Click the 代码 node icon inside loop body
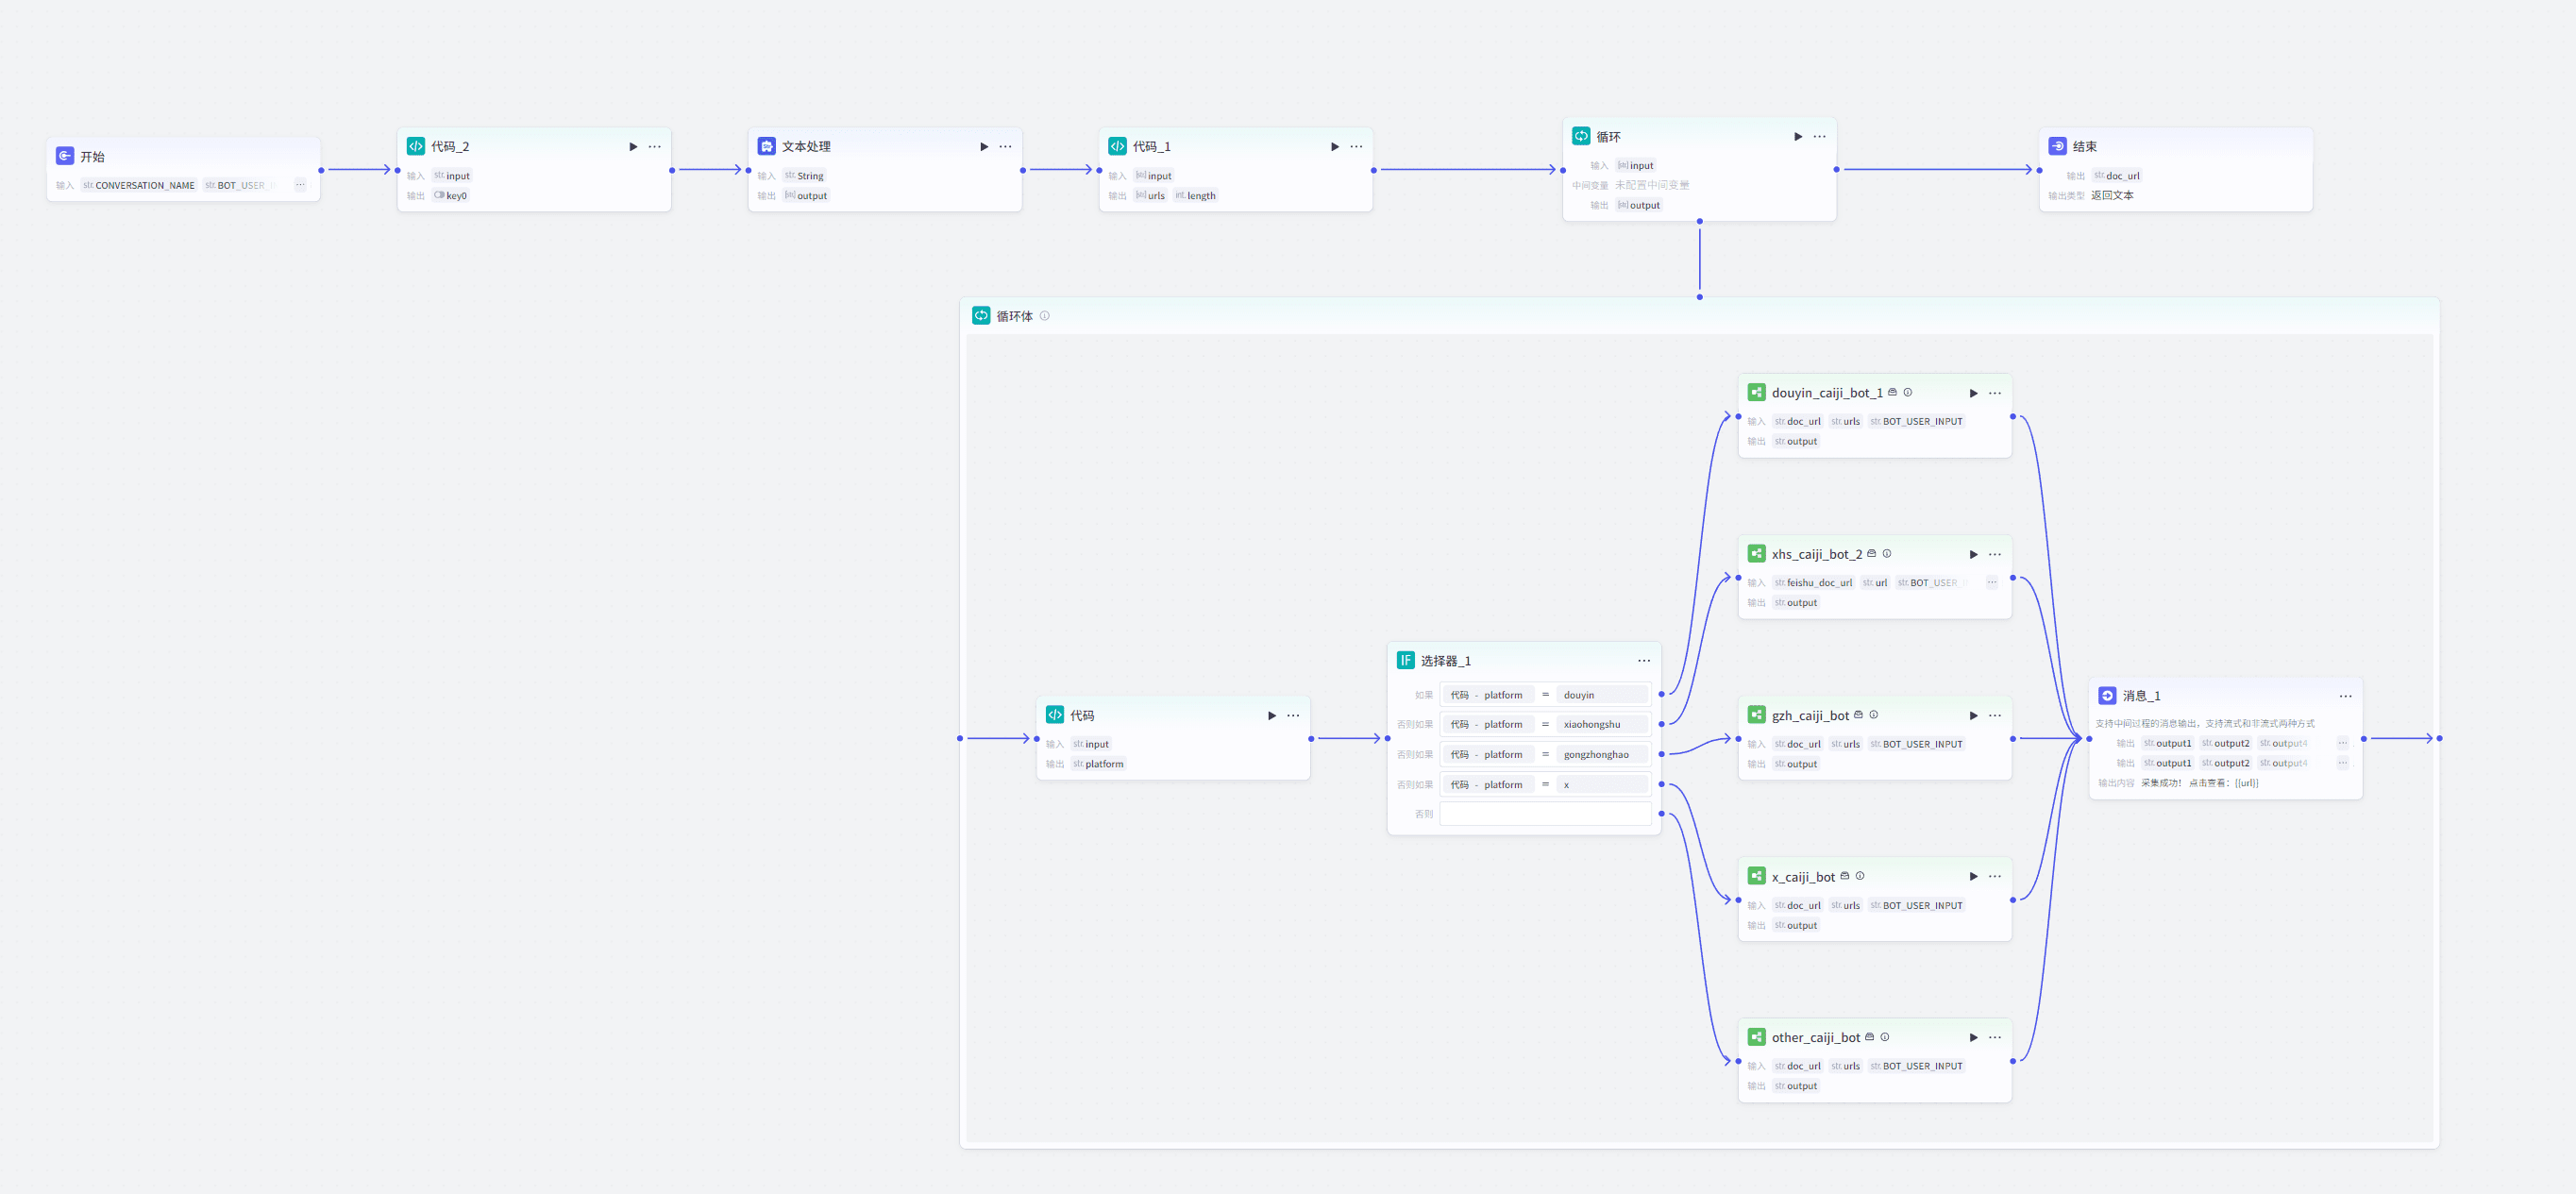2576x1194 pixels. (1054, 715)
